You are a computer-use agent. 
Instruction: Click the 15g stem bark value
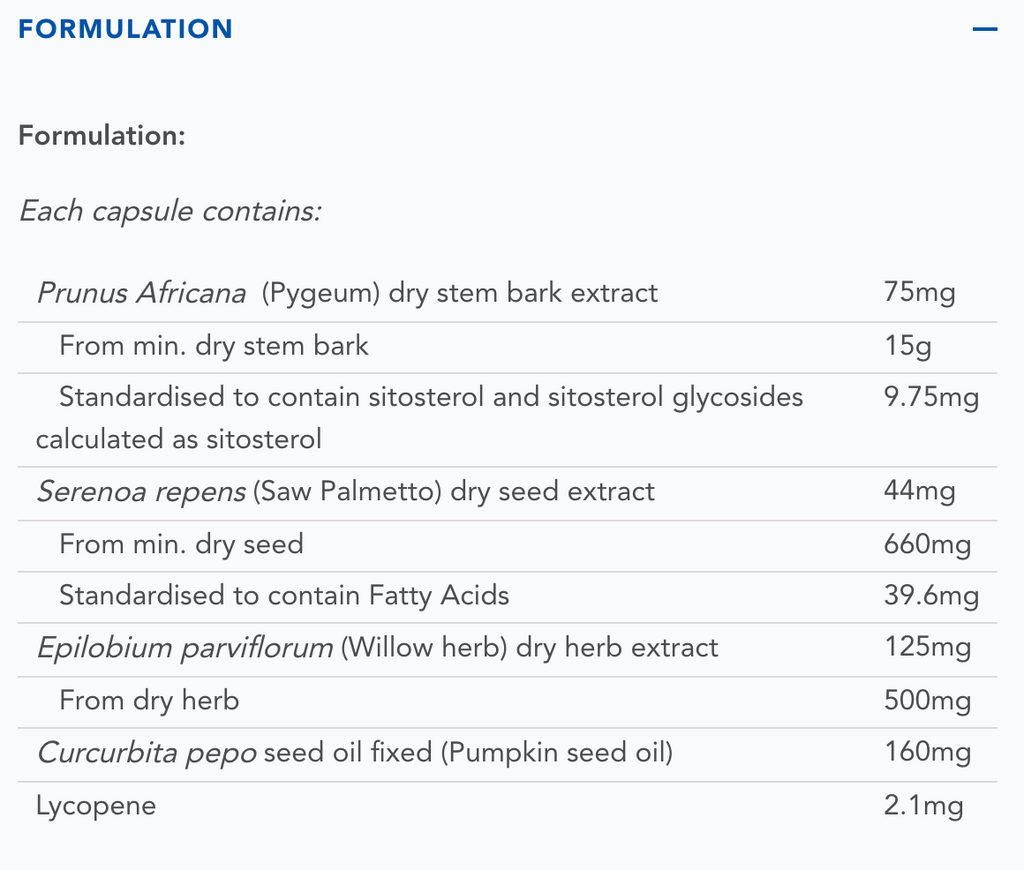pyautogui.click(x=907, y=346)
